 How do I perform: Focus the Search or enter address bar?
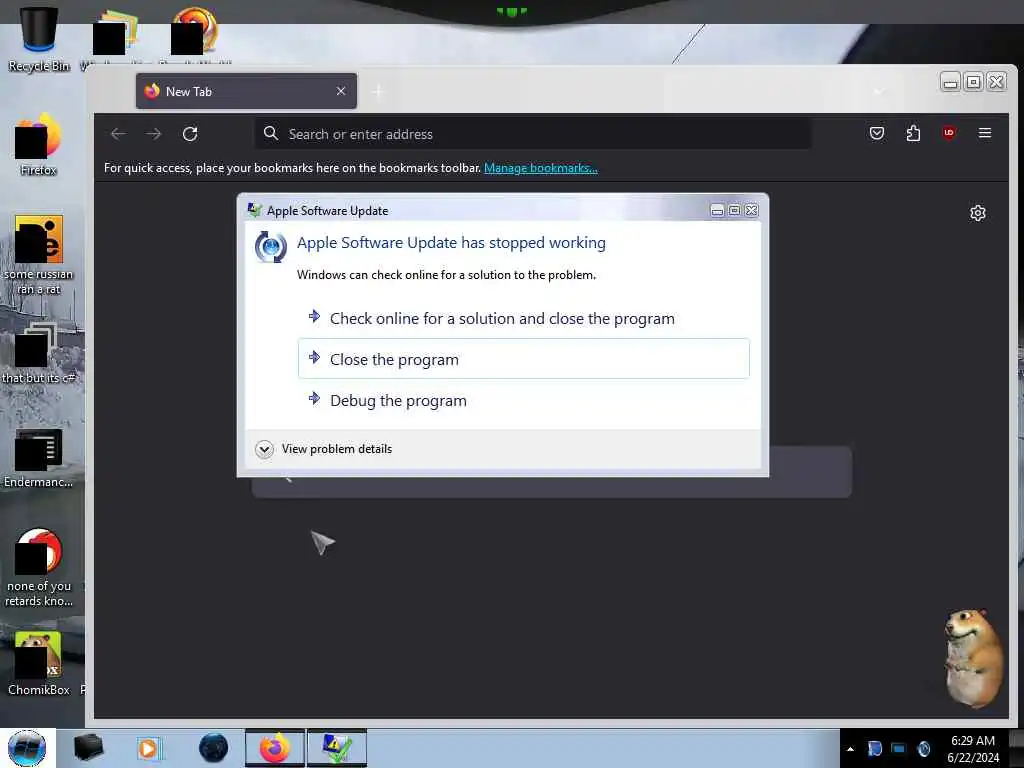tap(532, 134)
